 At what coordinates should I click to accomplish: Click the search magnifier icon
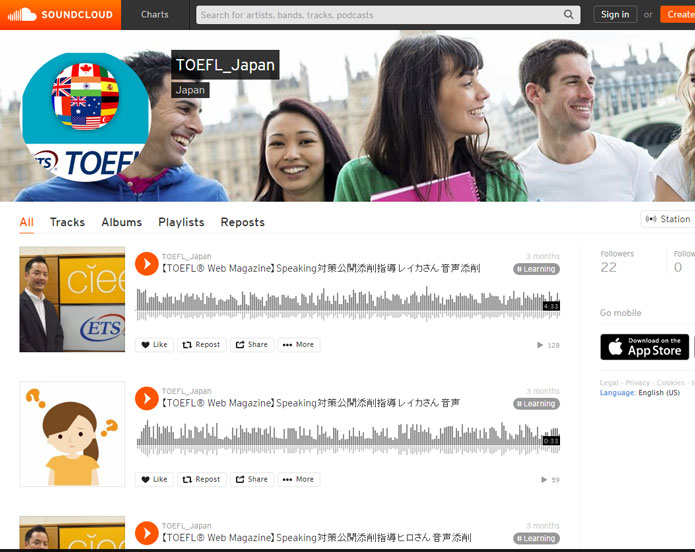point(568,15)
